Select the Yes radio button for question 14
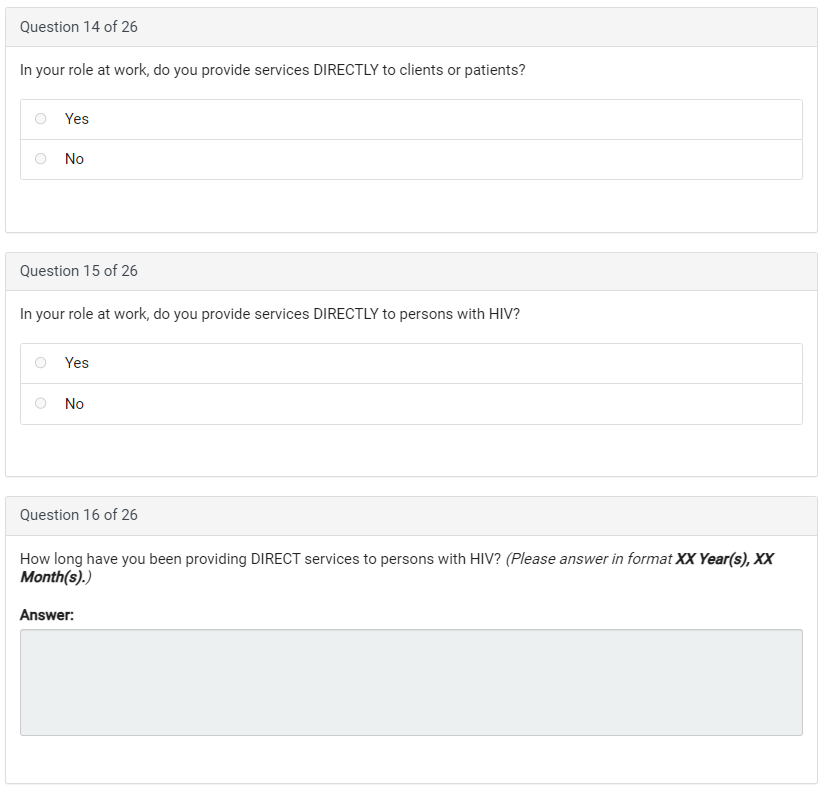Screen dimensions: 824x789 click(40, 119)
